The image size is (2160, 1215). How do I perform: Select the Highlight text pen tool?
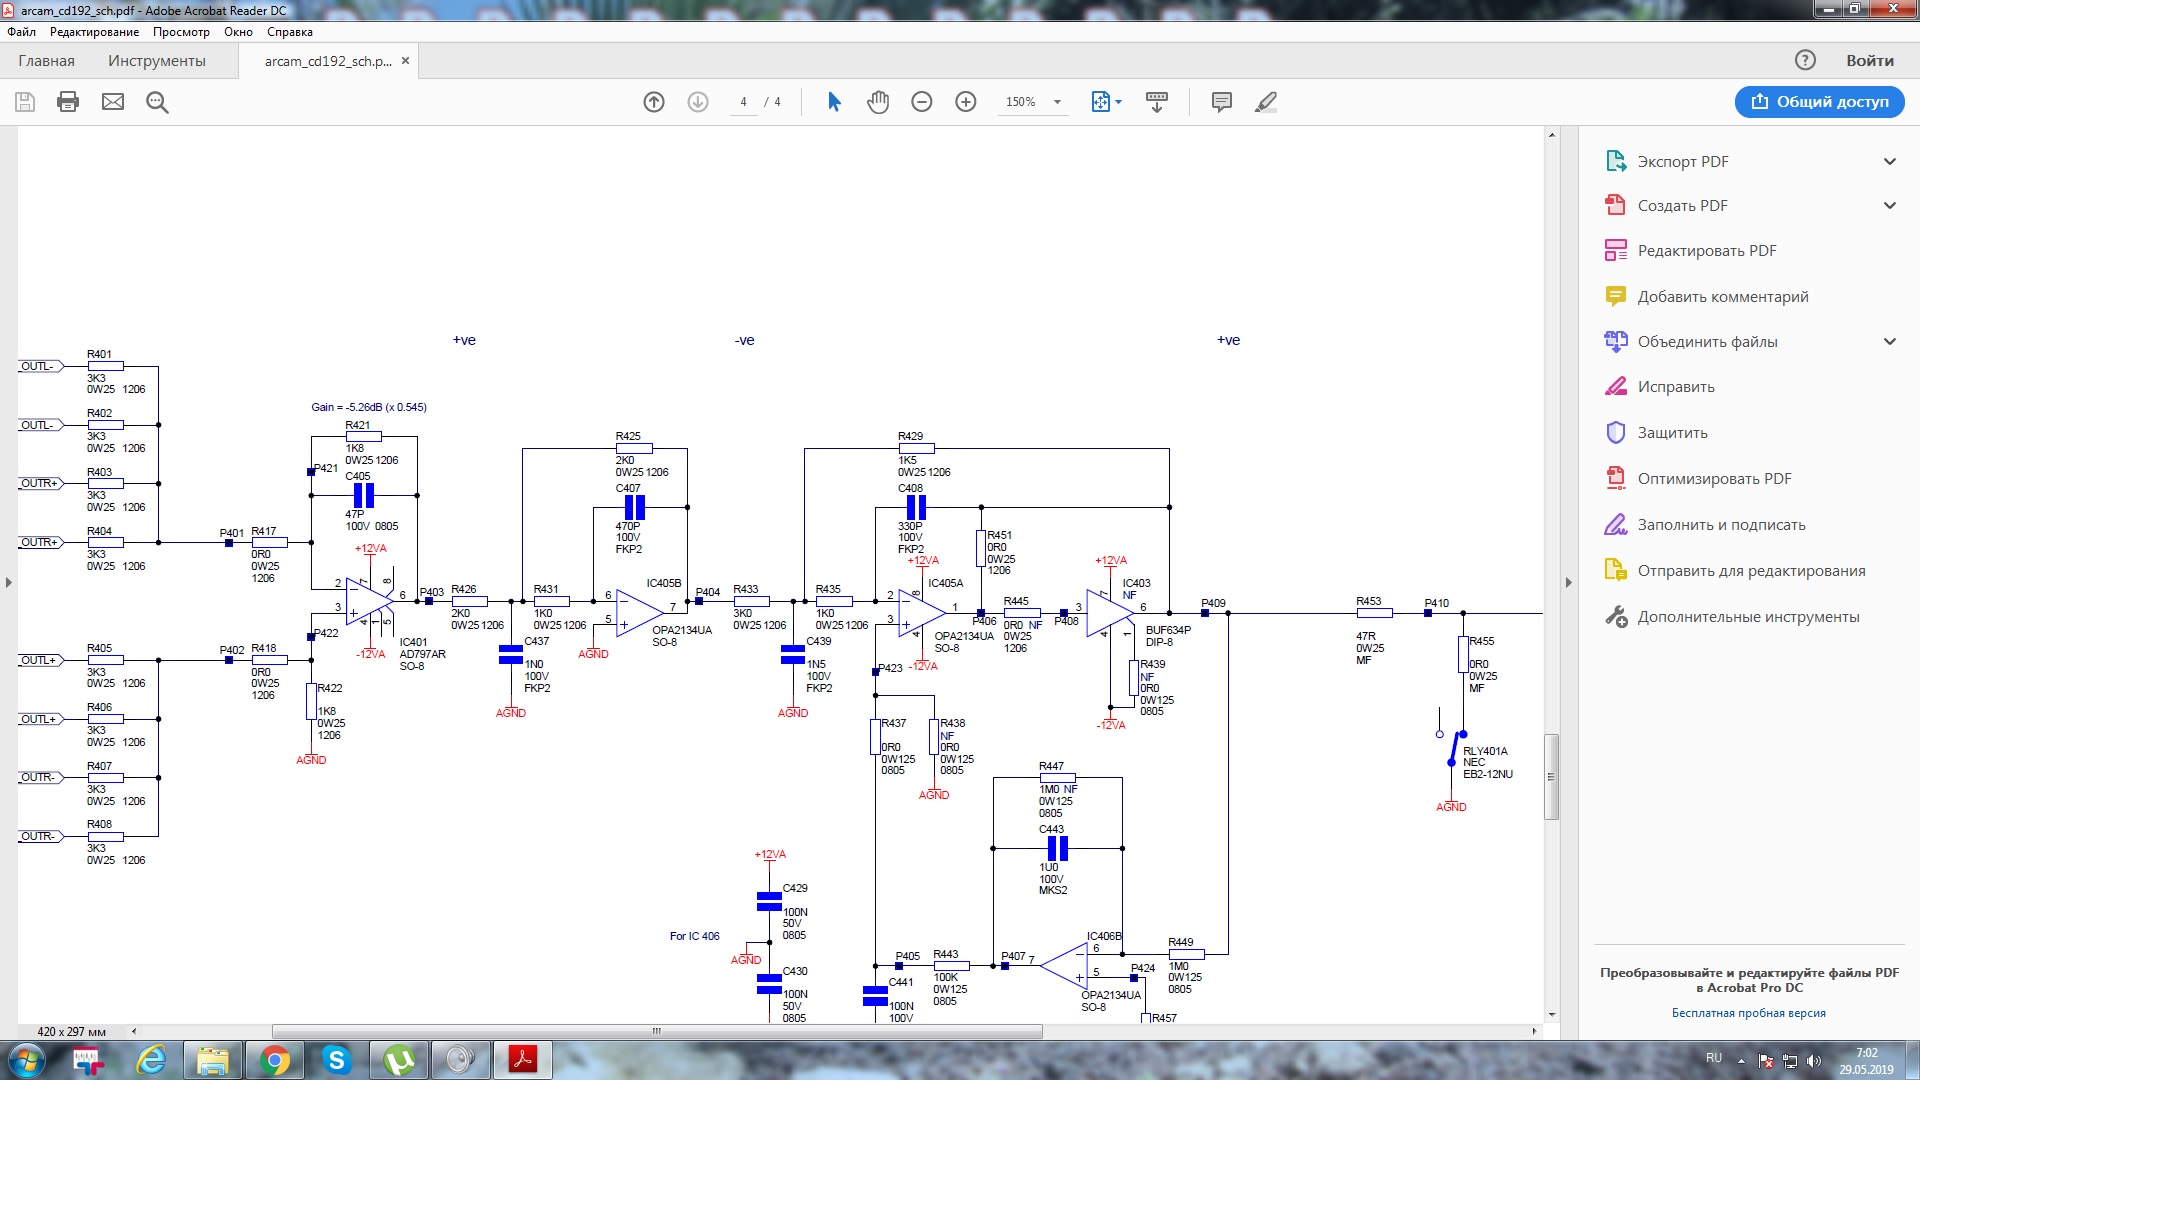(x=1266, y=102)
